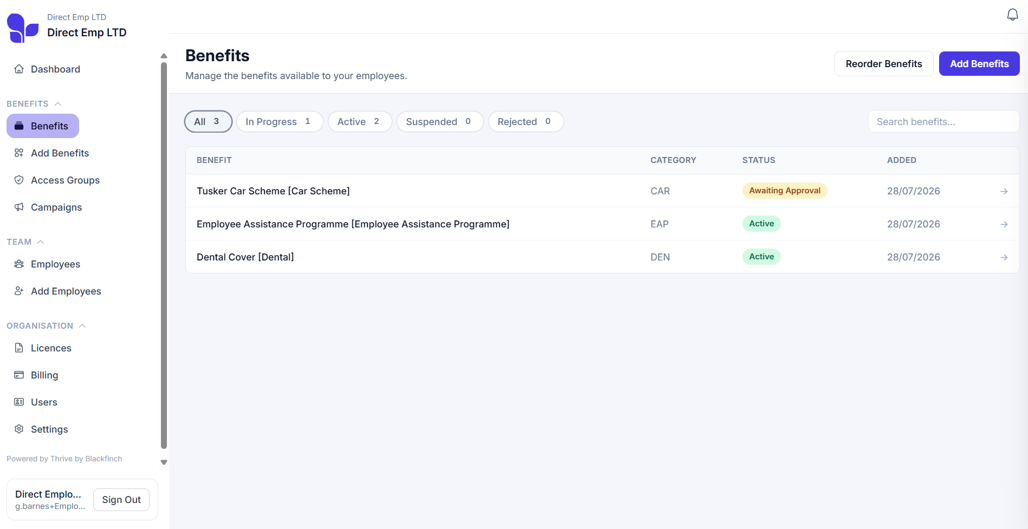Click the Add Employees person-plus icon
Screen dimensions: 1028x529
point(19,291)
